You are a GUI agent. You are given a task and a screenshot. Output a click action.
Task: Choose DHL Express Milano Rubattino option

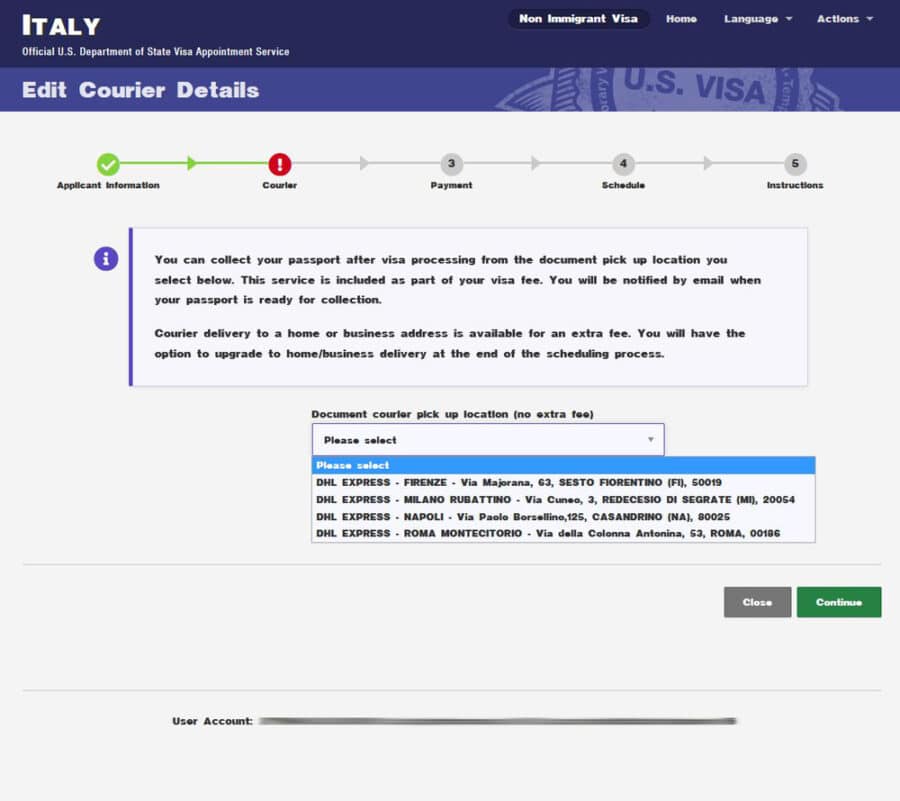tap(555, 499)
